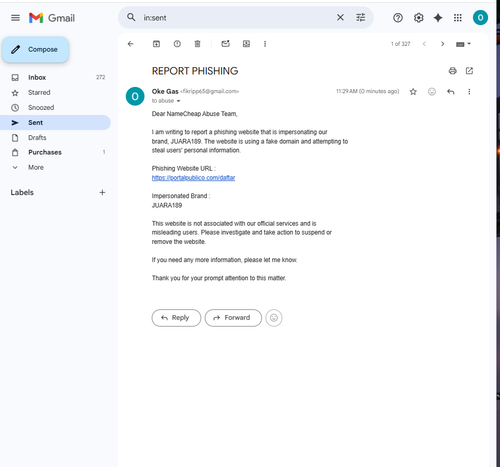The width and height of the screenshot is (500, 467).
Task: Click the 11:29 AM timestamp
Action: point(367,91)
